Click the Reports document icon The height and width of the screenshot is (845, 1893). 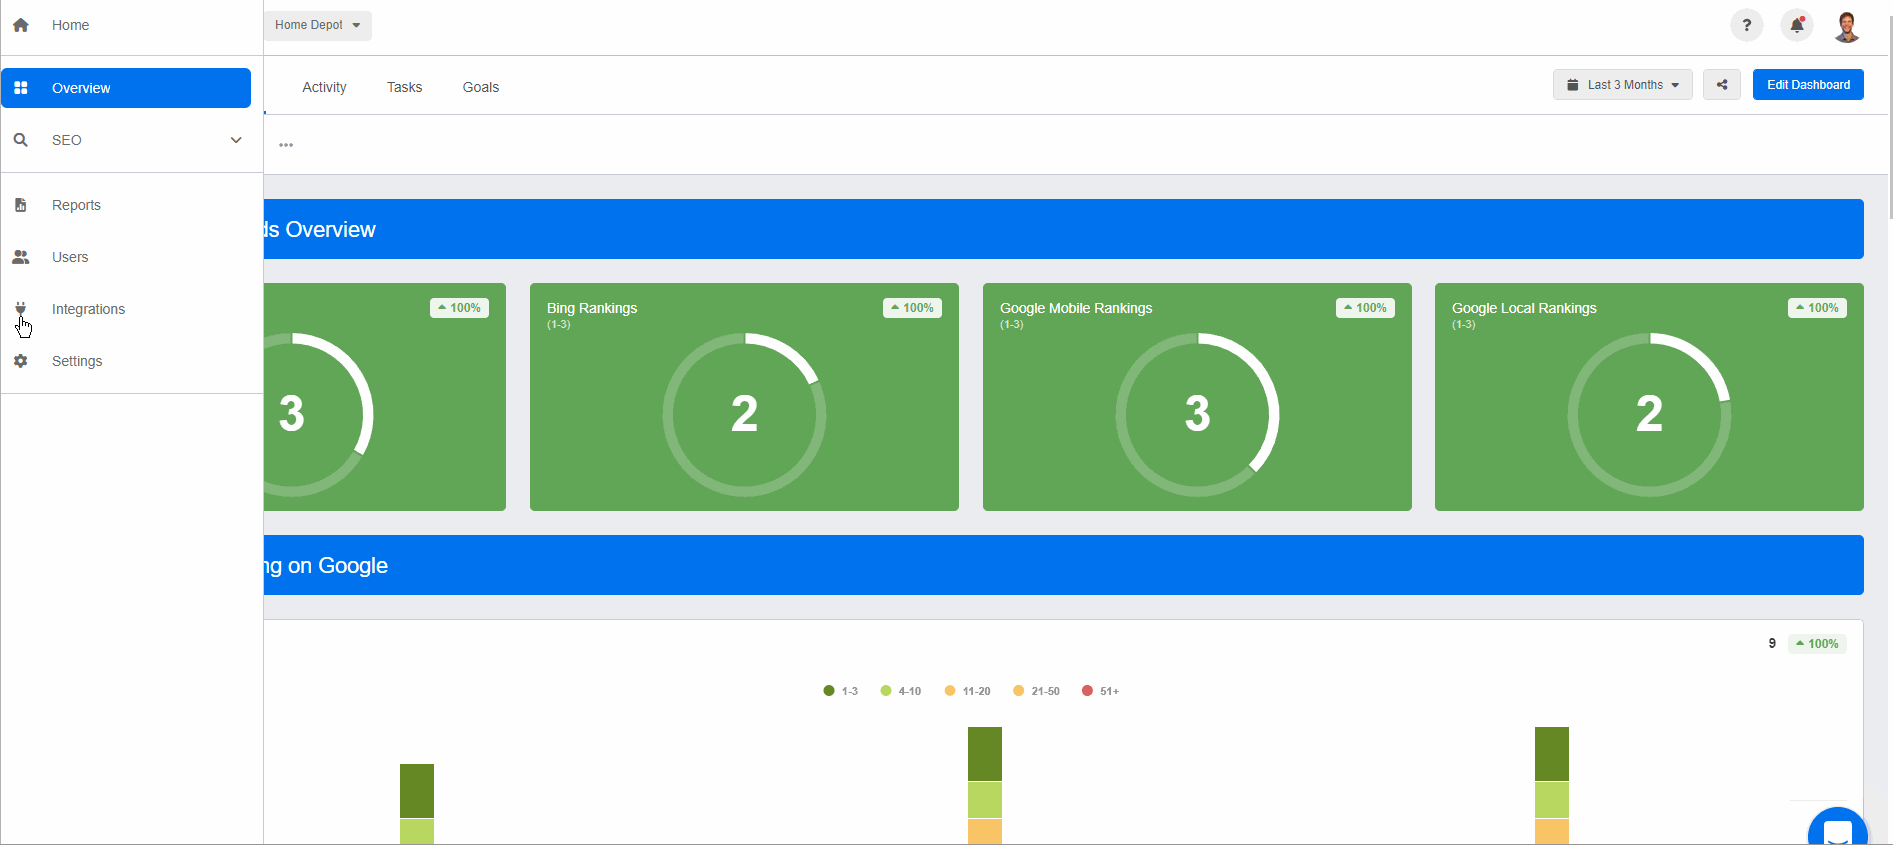click(21, 205)
